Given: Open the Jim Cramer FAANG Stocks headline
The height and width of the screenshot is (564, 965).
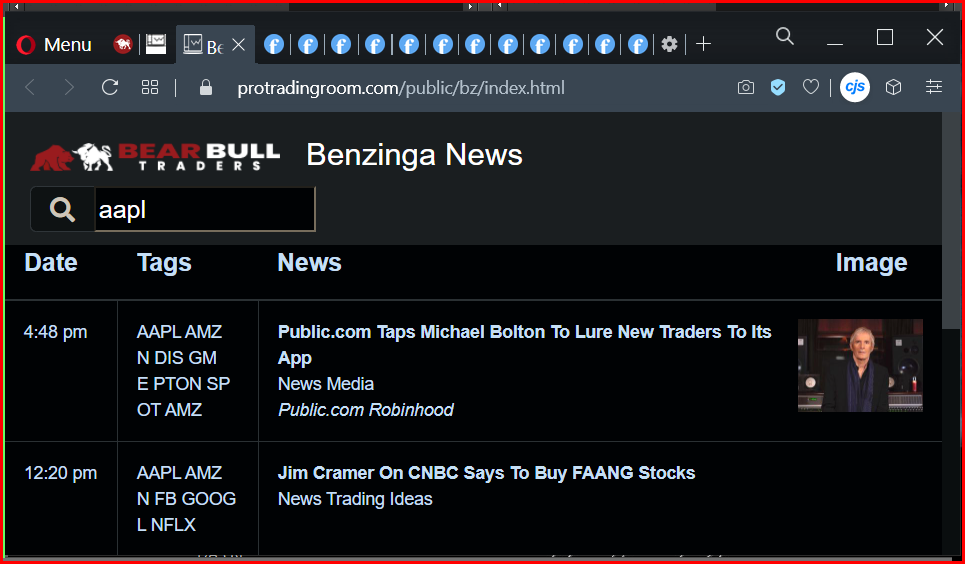Looking at the screenshot, I should coord(486,473).
